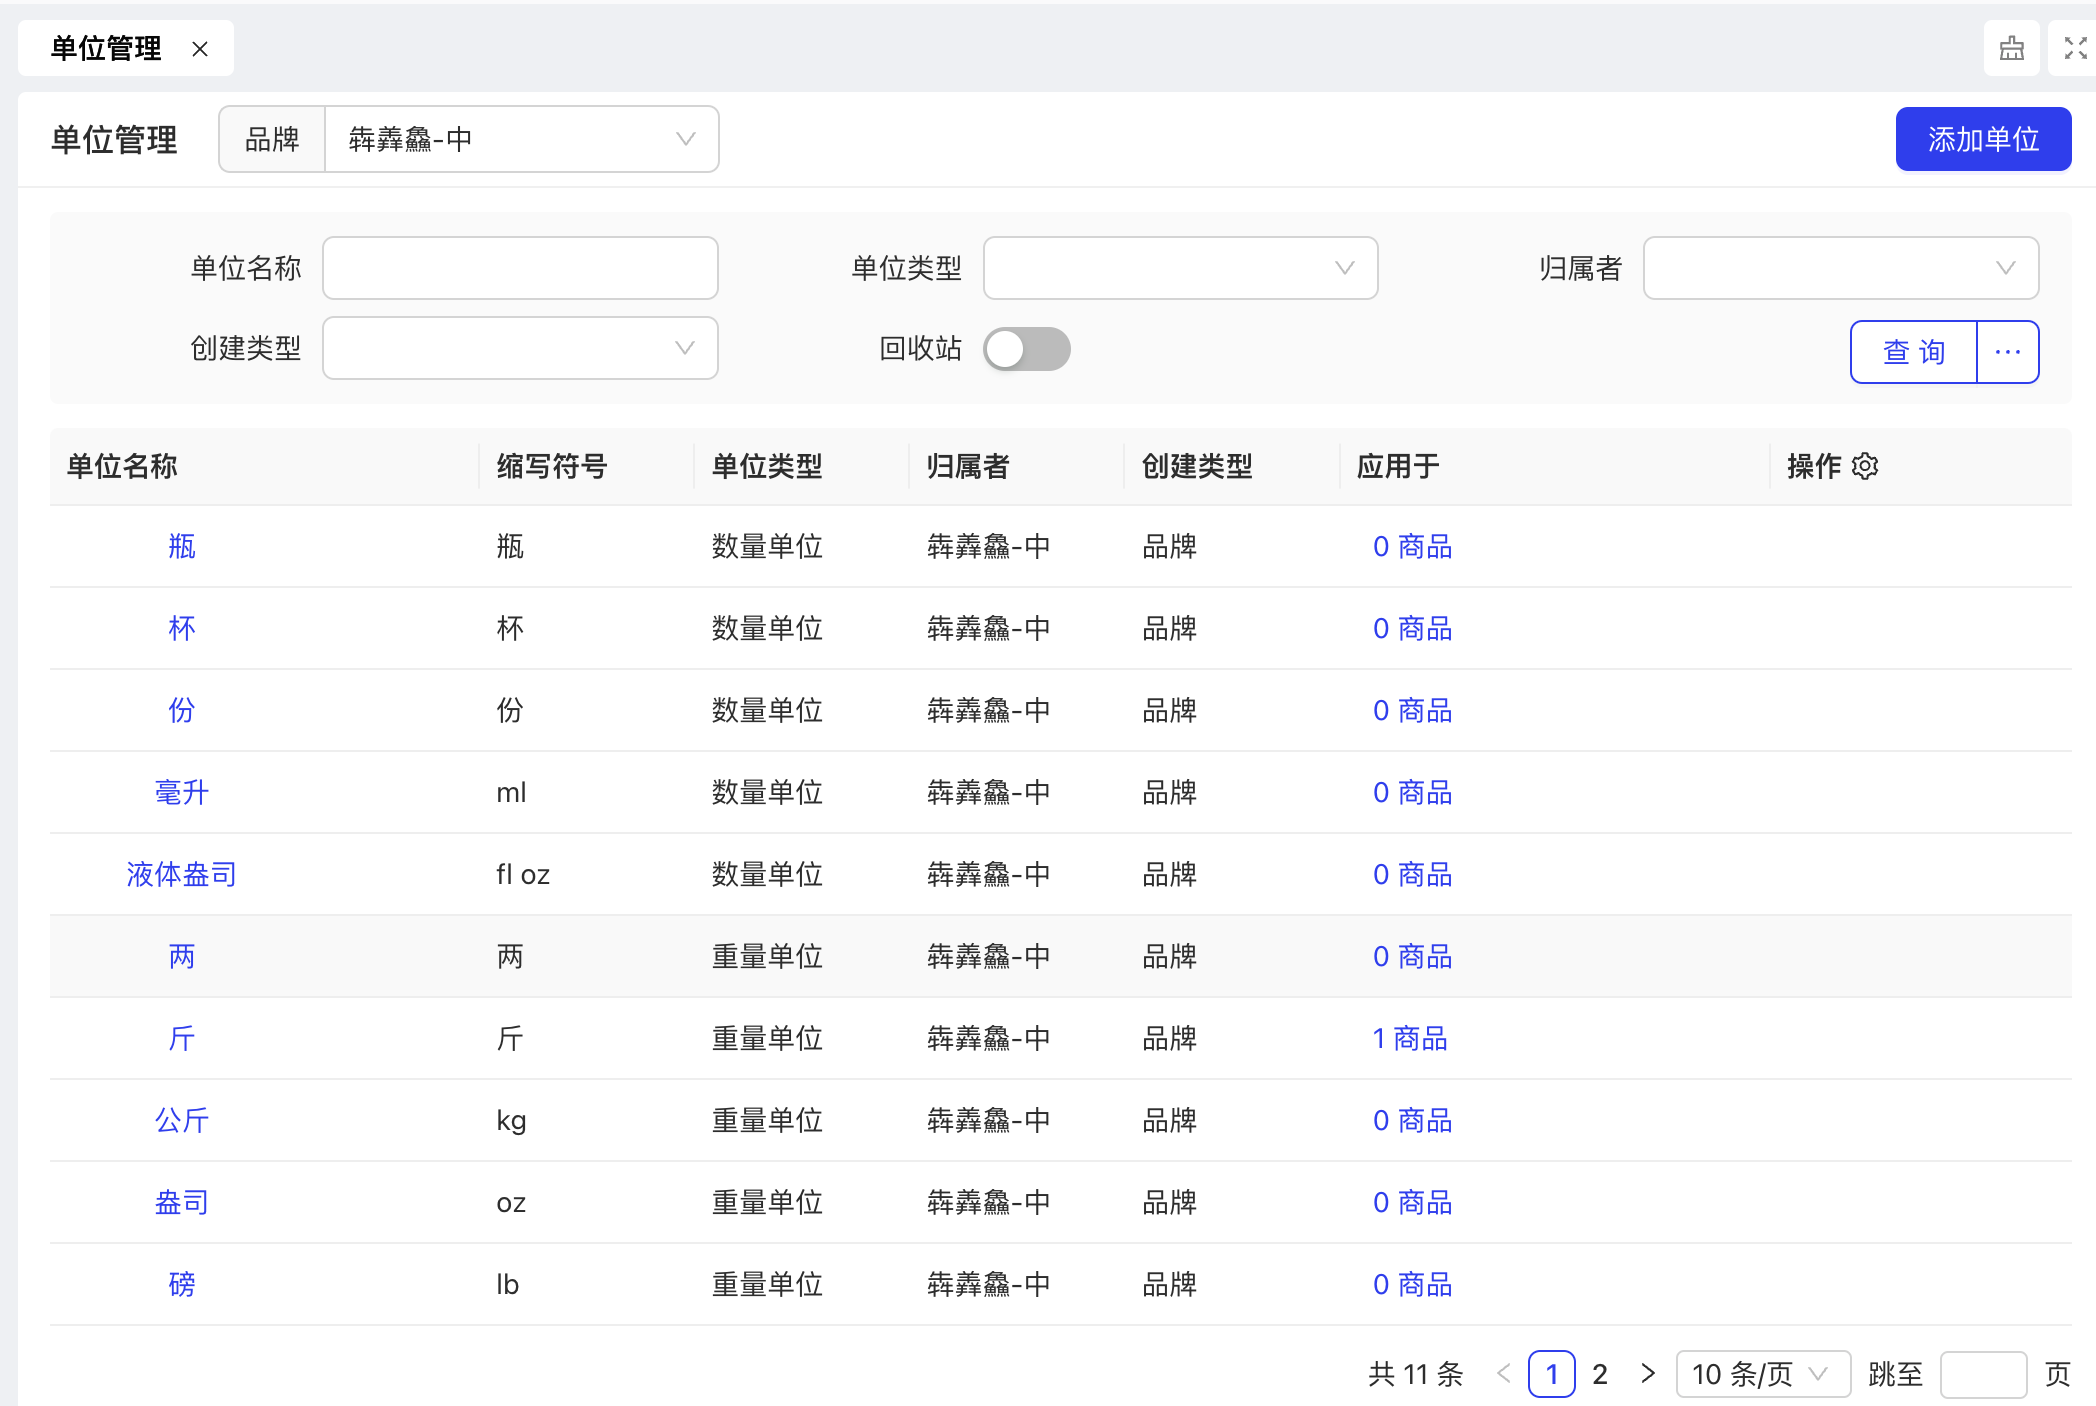Open the 两 unit link

coord(182,956)
